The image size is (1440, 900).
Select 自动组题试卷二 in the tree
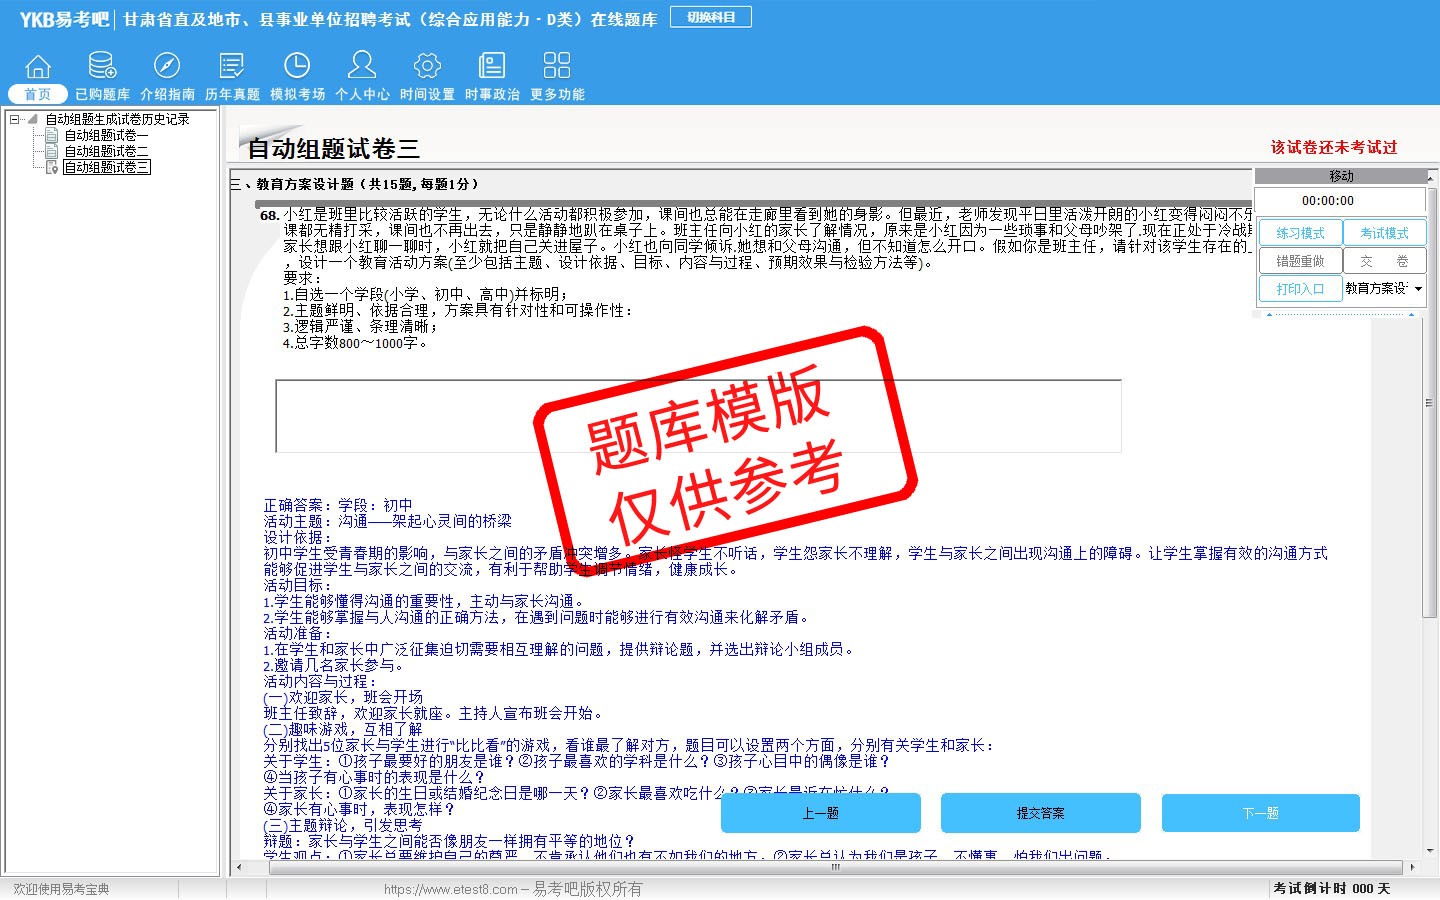coord(106,151)
